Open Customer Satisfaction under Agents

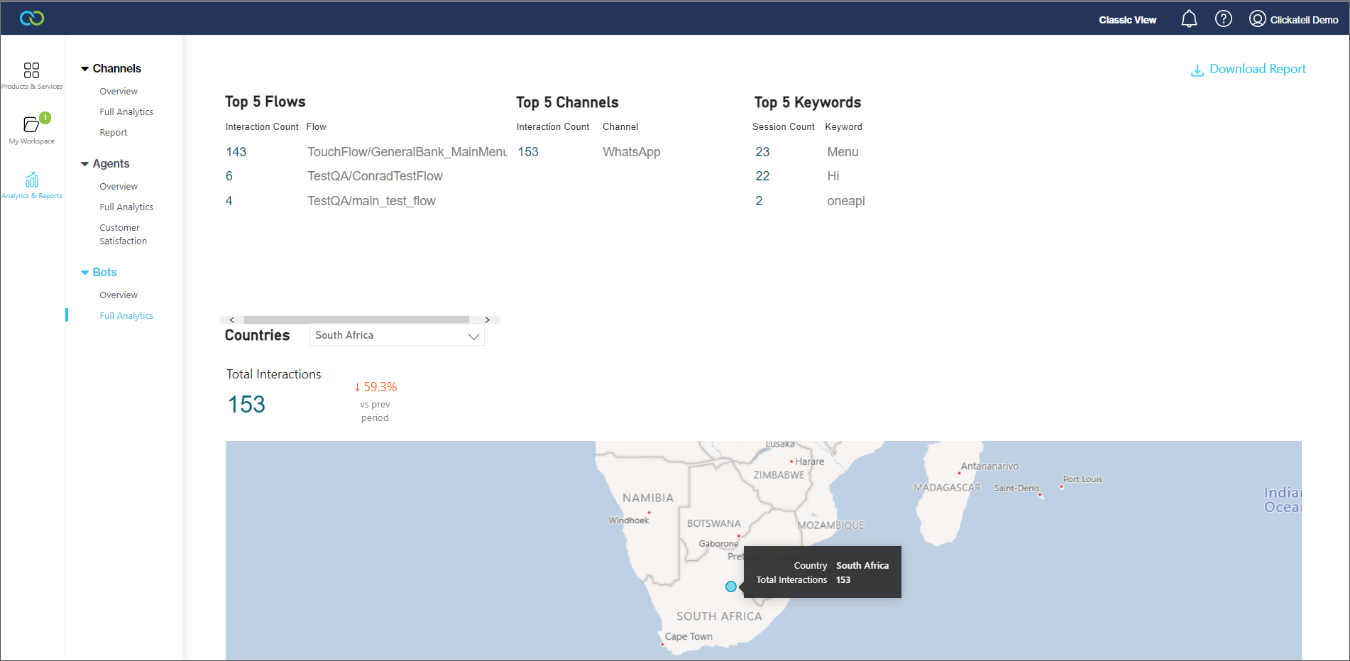coord(122,234)
